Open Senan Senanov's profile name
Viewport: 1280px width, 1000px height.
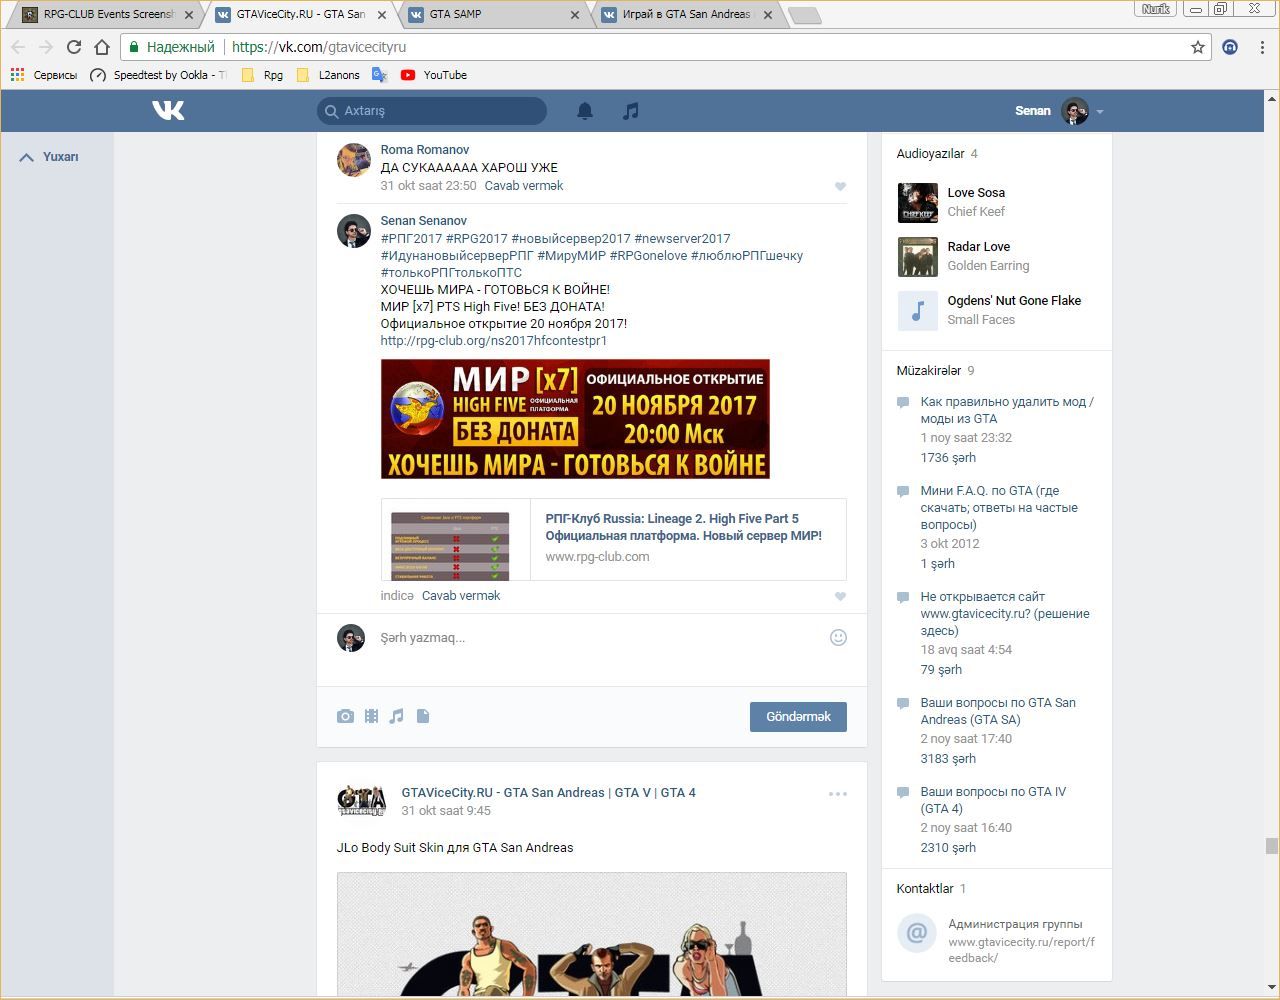(424, 221)
